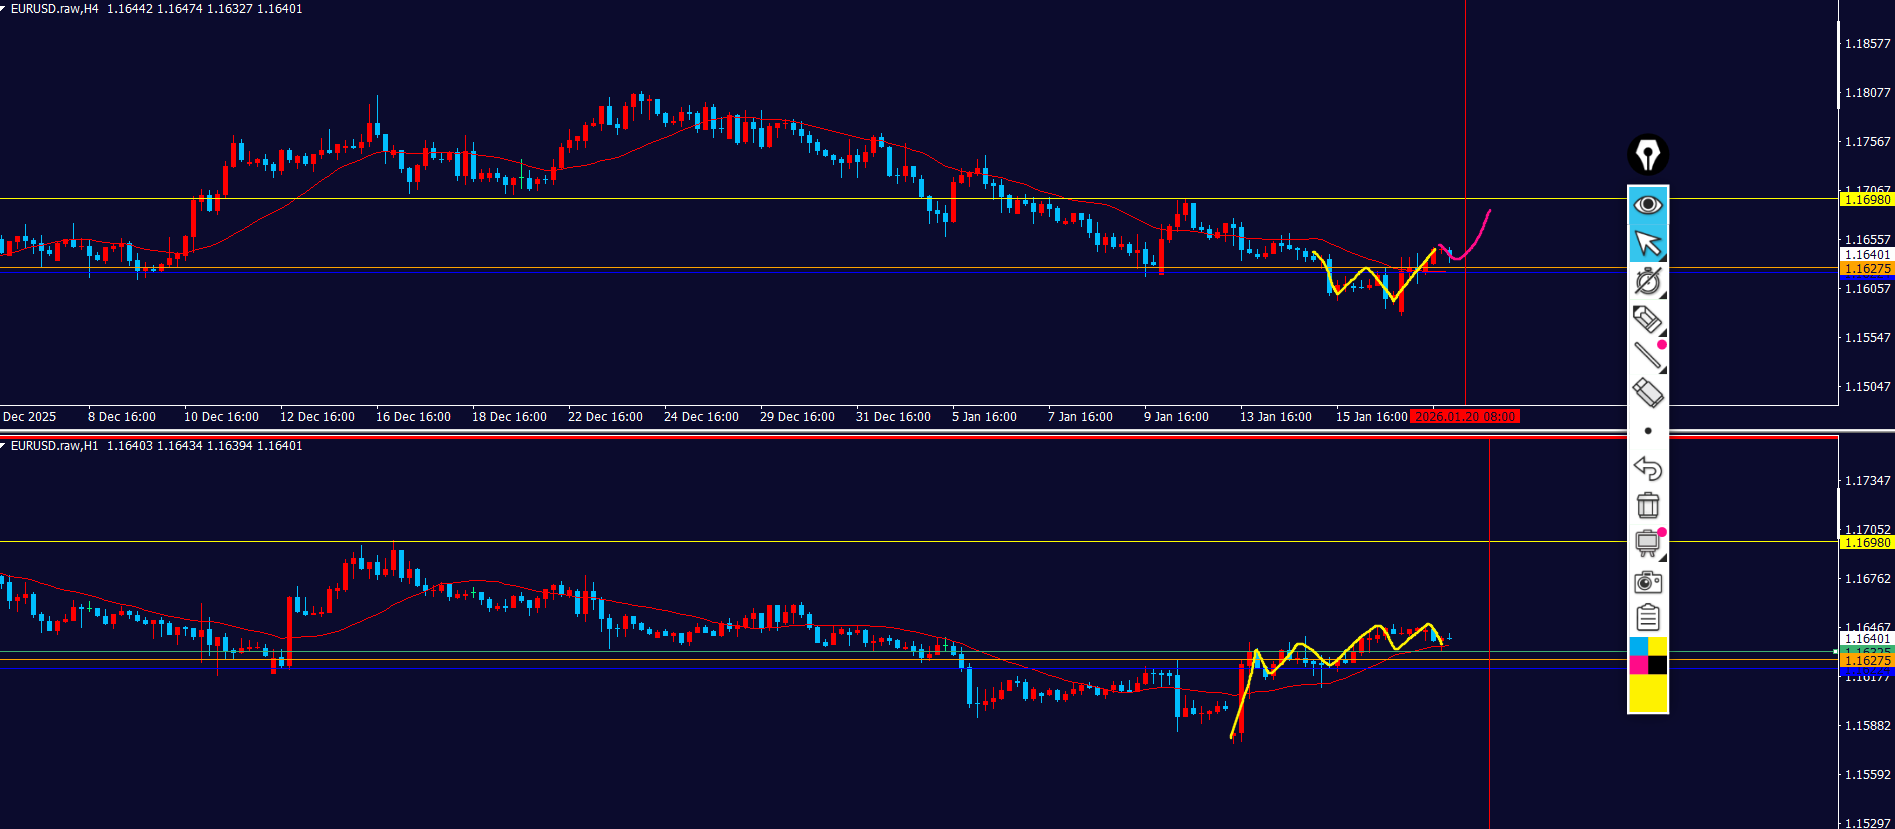
Task: Click the pen nib logo button
Action: point(1647,155)
